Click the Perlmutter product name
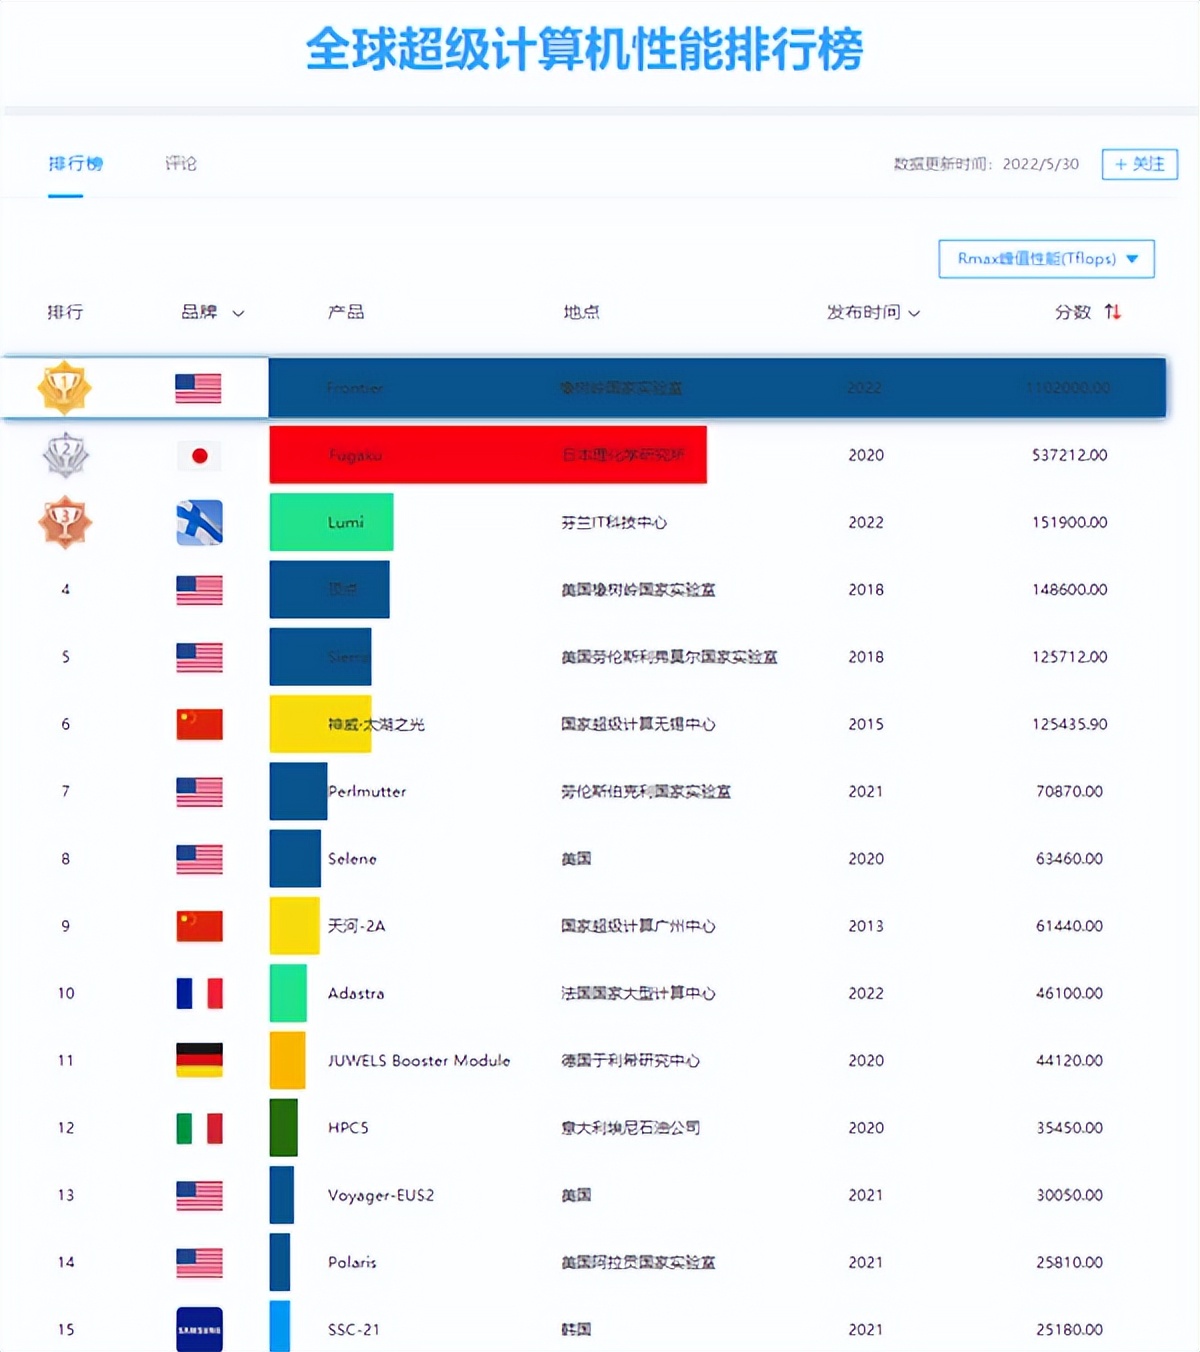This screenshot has height=1352, width=1200. tap(368, 792)
